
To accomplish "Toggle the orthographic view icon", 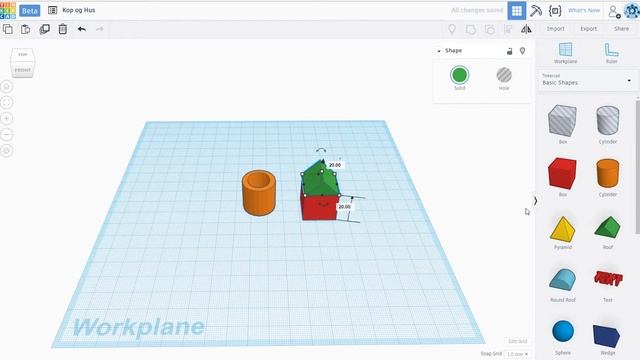I will (x=7, y=151).
